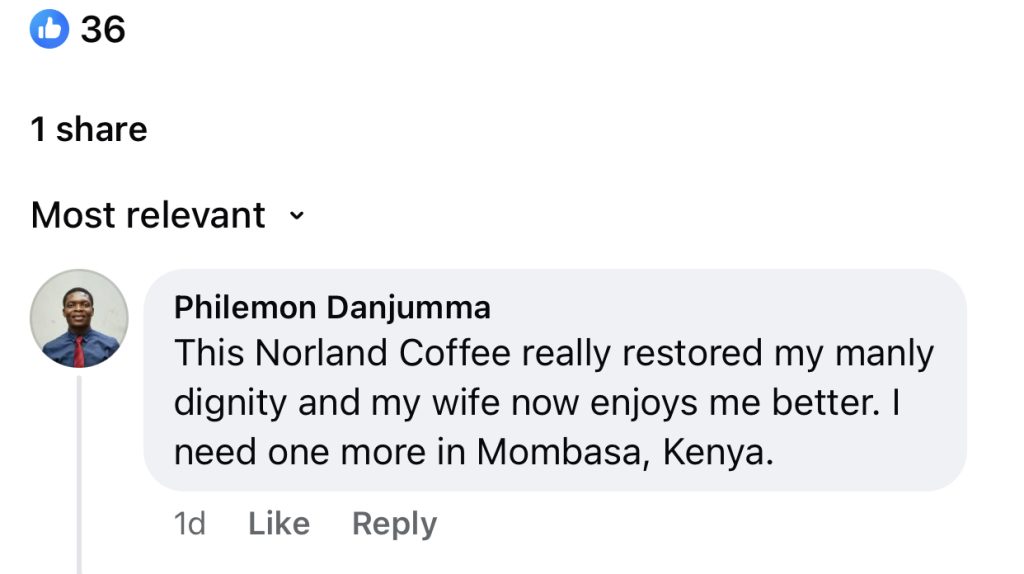1024x574 pixels.
Task: Click the chevron beside Most relevant
Action: [x=295, y=215]
